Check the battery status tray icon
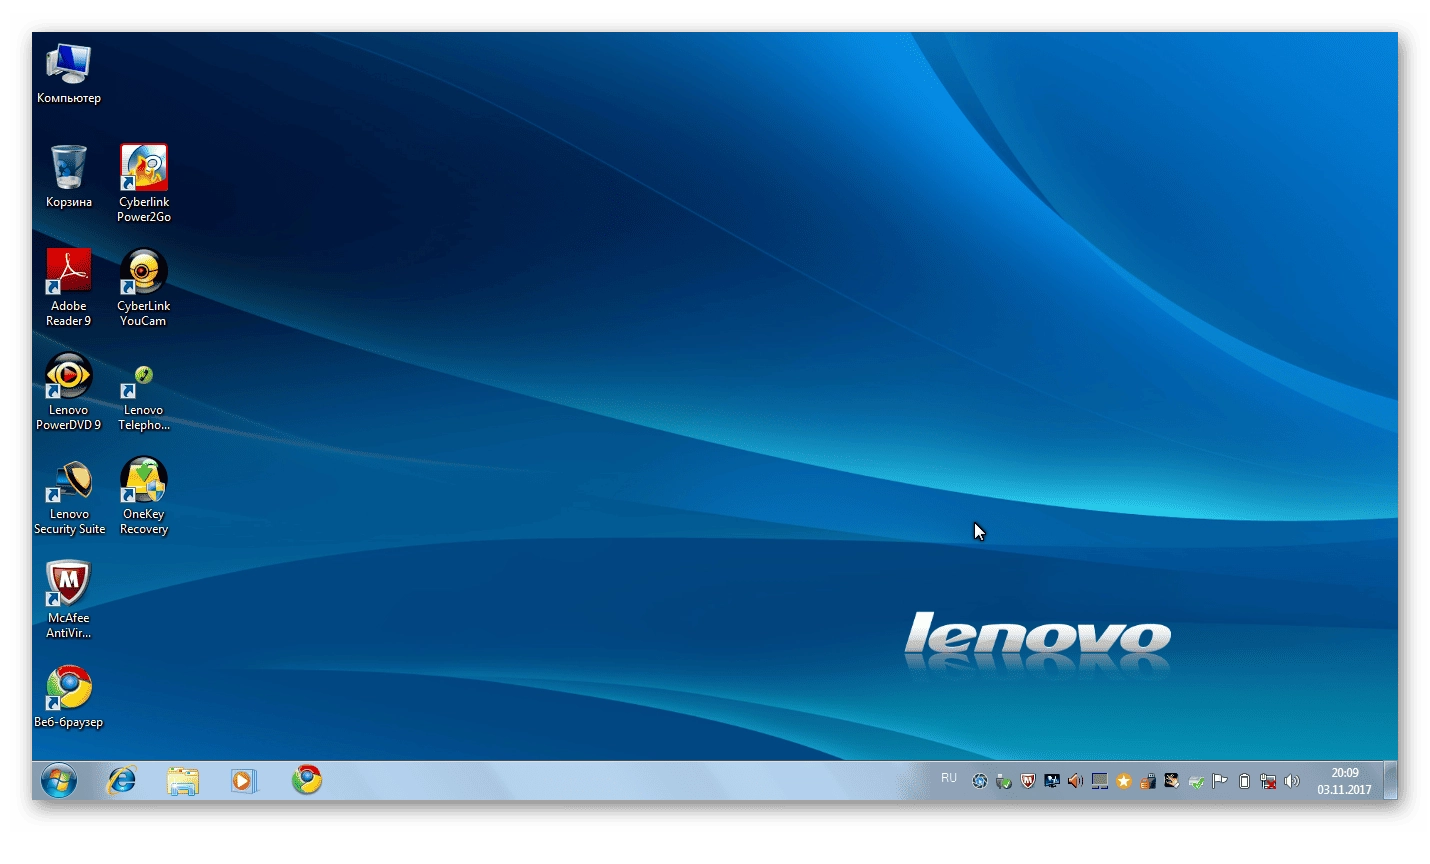Viewport: 1430px width, 864px height. click(x=1245, y=781)
